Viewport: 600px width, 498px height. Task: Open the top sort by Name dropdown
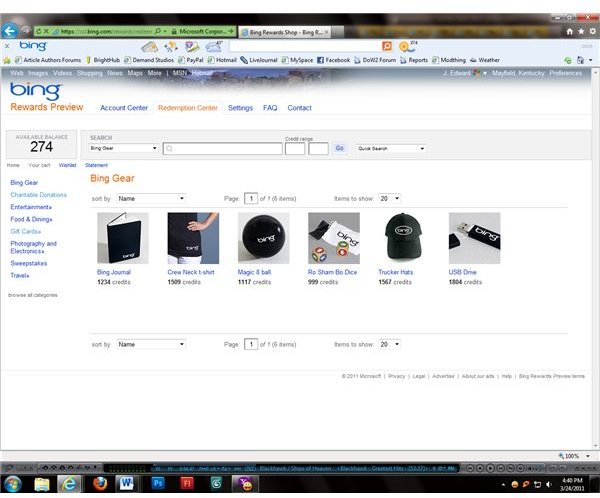point(151,198)
